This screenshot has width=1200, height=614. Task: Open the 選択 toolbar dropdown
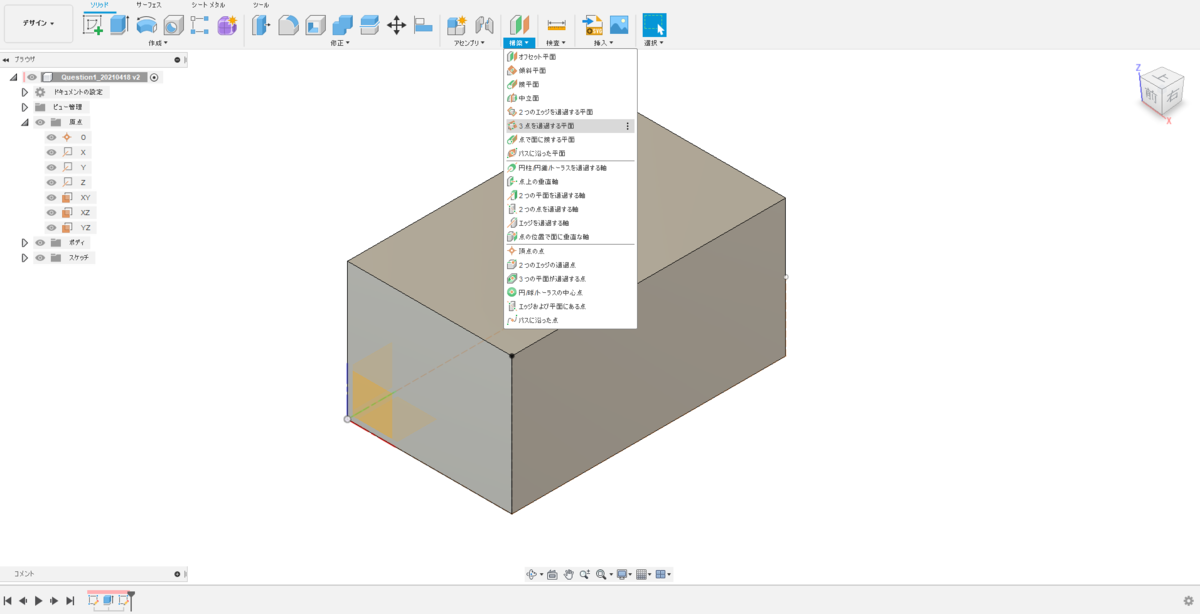point(654,43)
